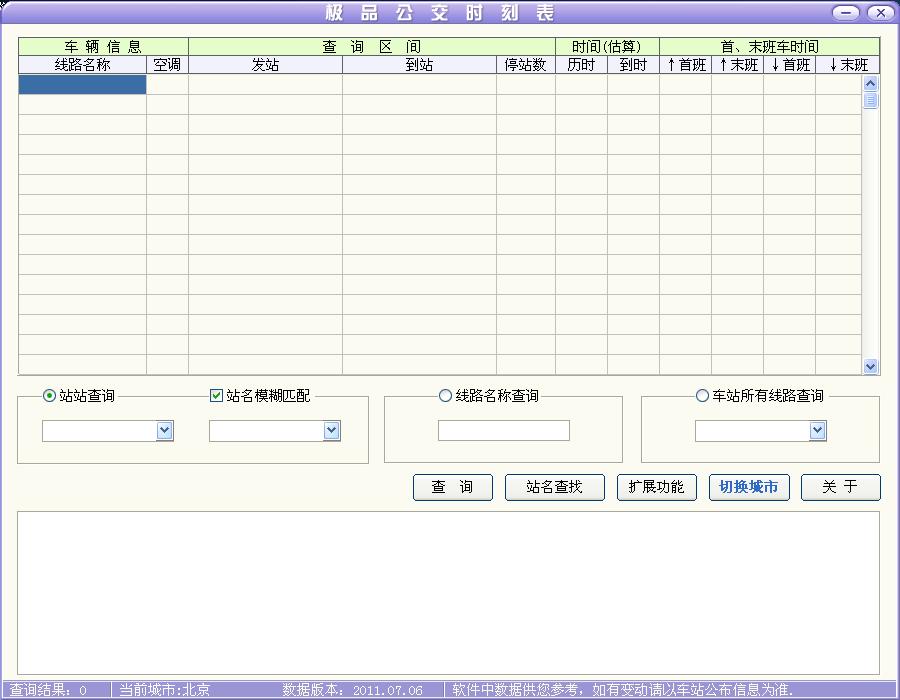
Task: Open the dropdown below 站站查询
Action: coord(165,431)
